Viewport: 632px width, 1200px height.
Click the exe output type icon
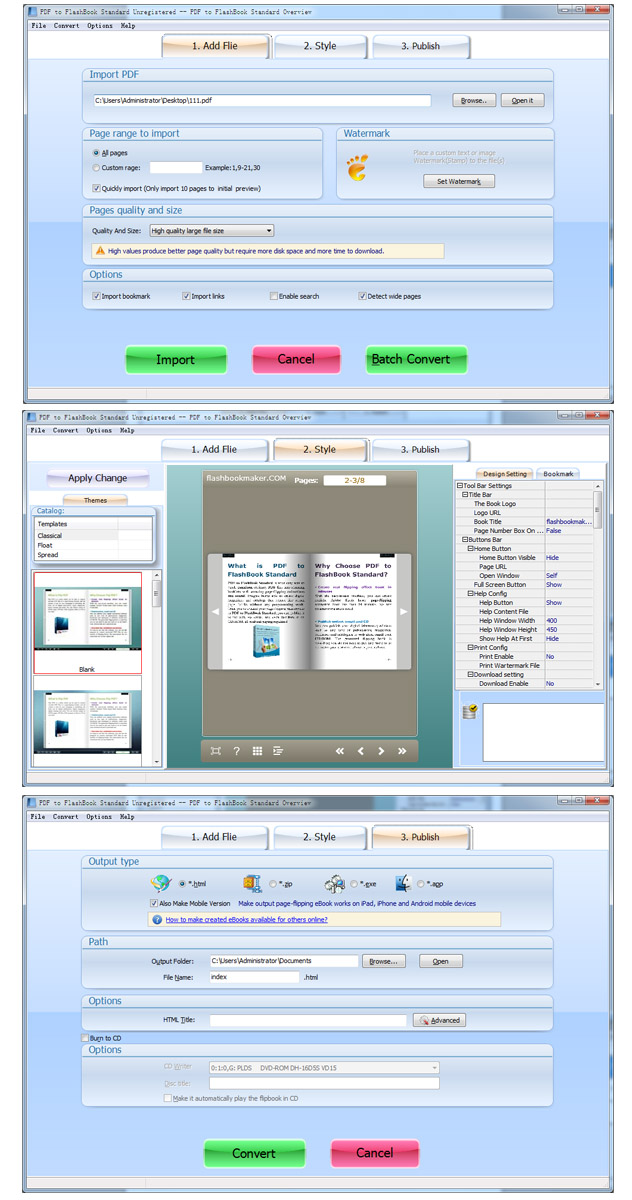(335, 883)
